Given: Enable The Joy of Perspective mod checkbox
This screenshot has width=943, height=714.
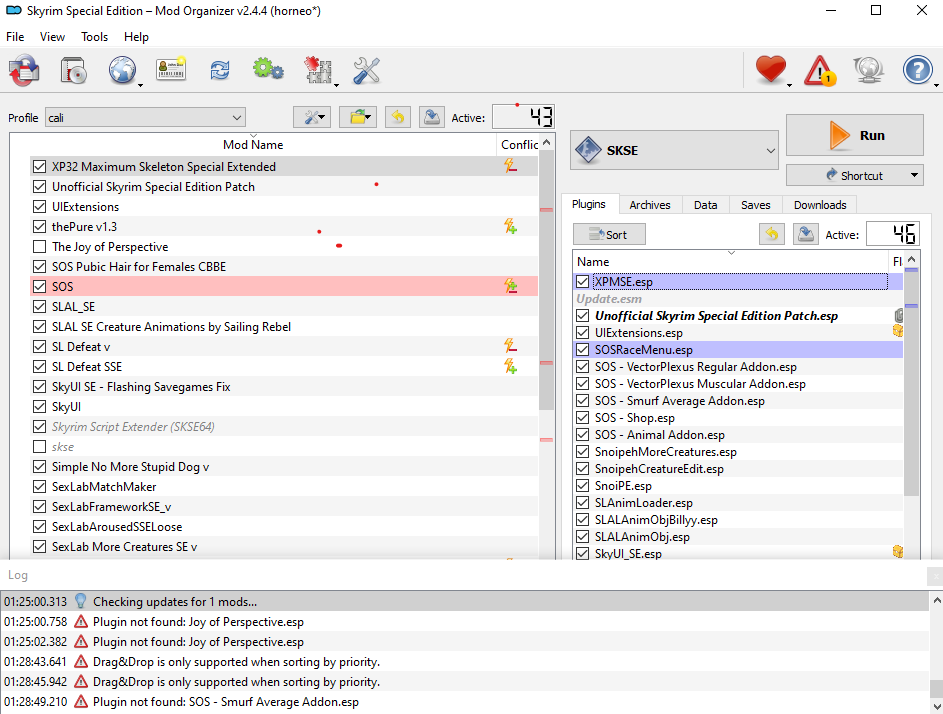Looking at the screenshot, I should pyautogui.click(x=40, y=247).
